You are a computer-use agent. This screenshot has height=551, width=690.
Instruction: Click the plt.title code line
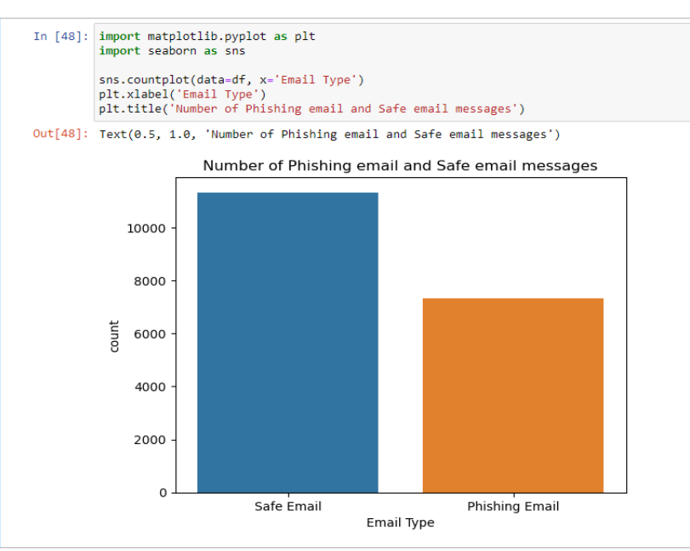pos(312,109)
